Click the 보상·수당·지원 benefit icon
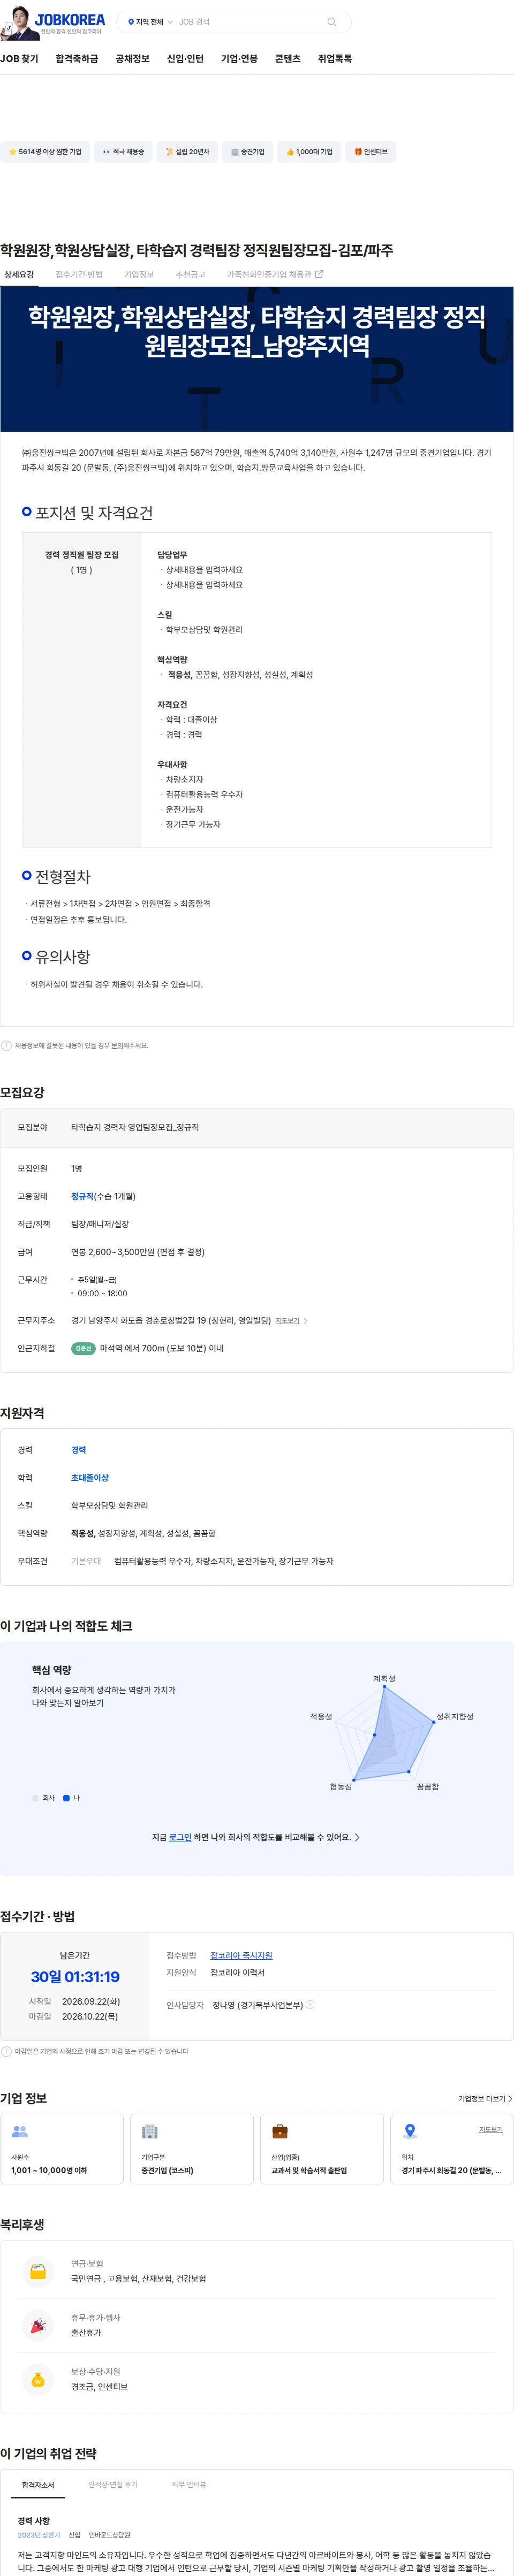514x2576 pixels. 38,2381
